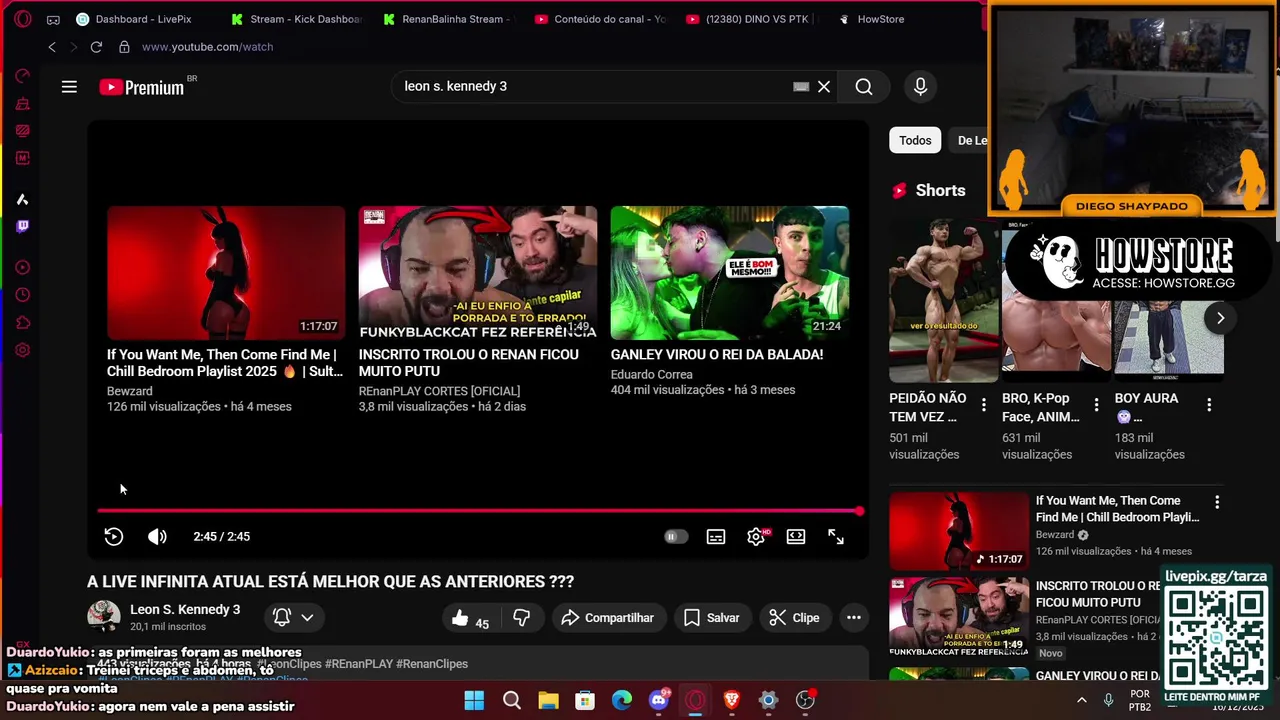This screenshot has height=720, width=1280.
Task: Select the Todos filter chip
Action: click(915, 141)
